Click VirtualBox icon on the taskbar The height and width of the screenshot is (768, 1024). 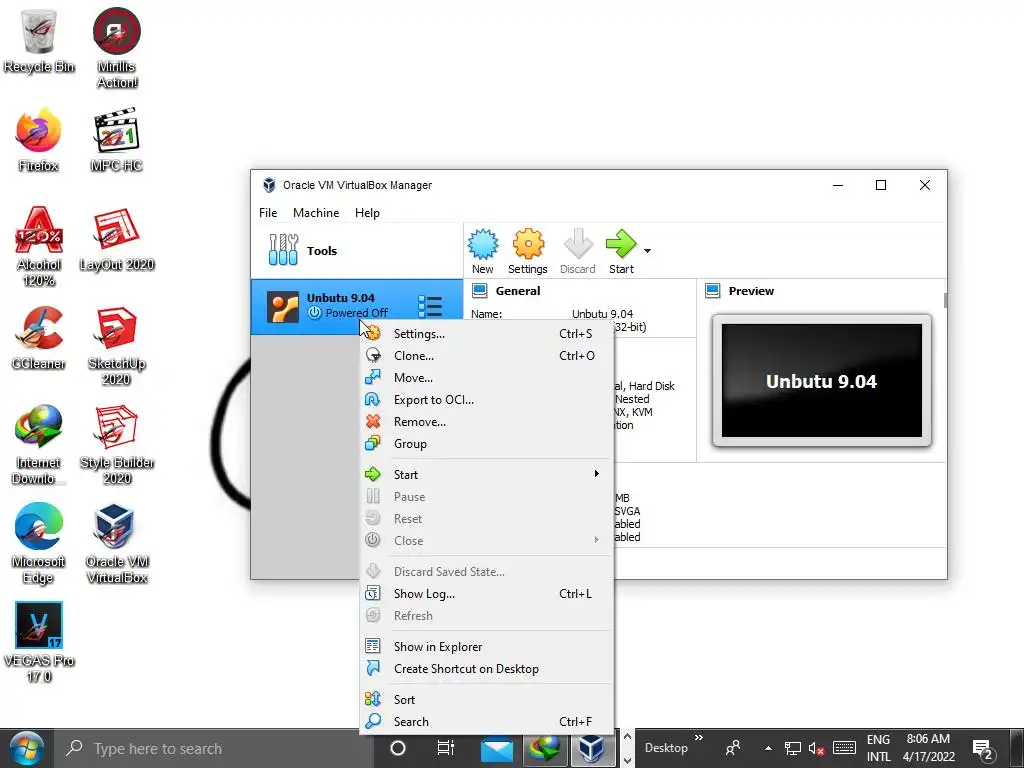click(592, 749)
